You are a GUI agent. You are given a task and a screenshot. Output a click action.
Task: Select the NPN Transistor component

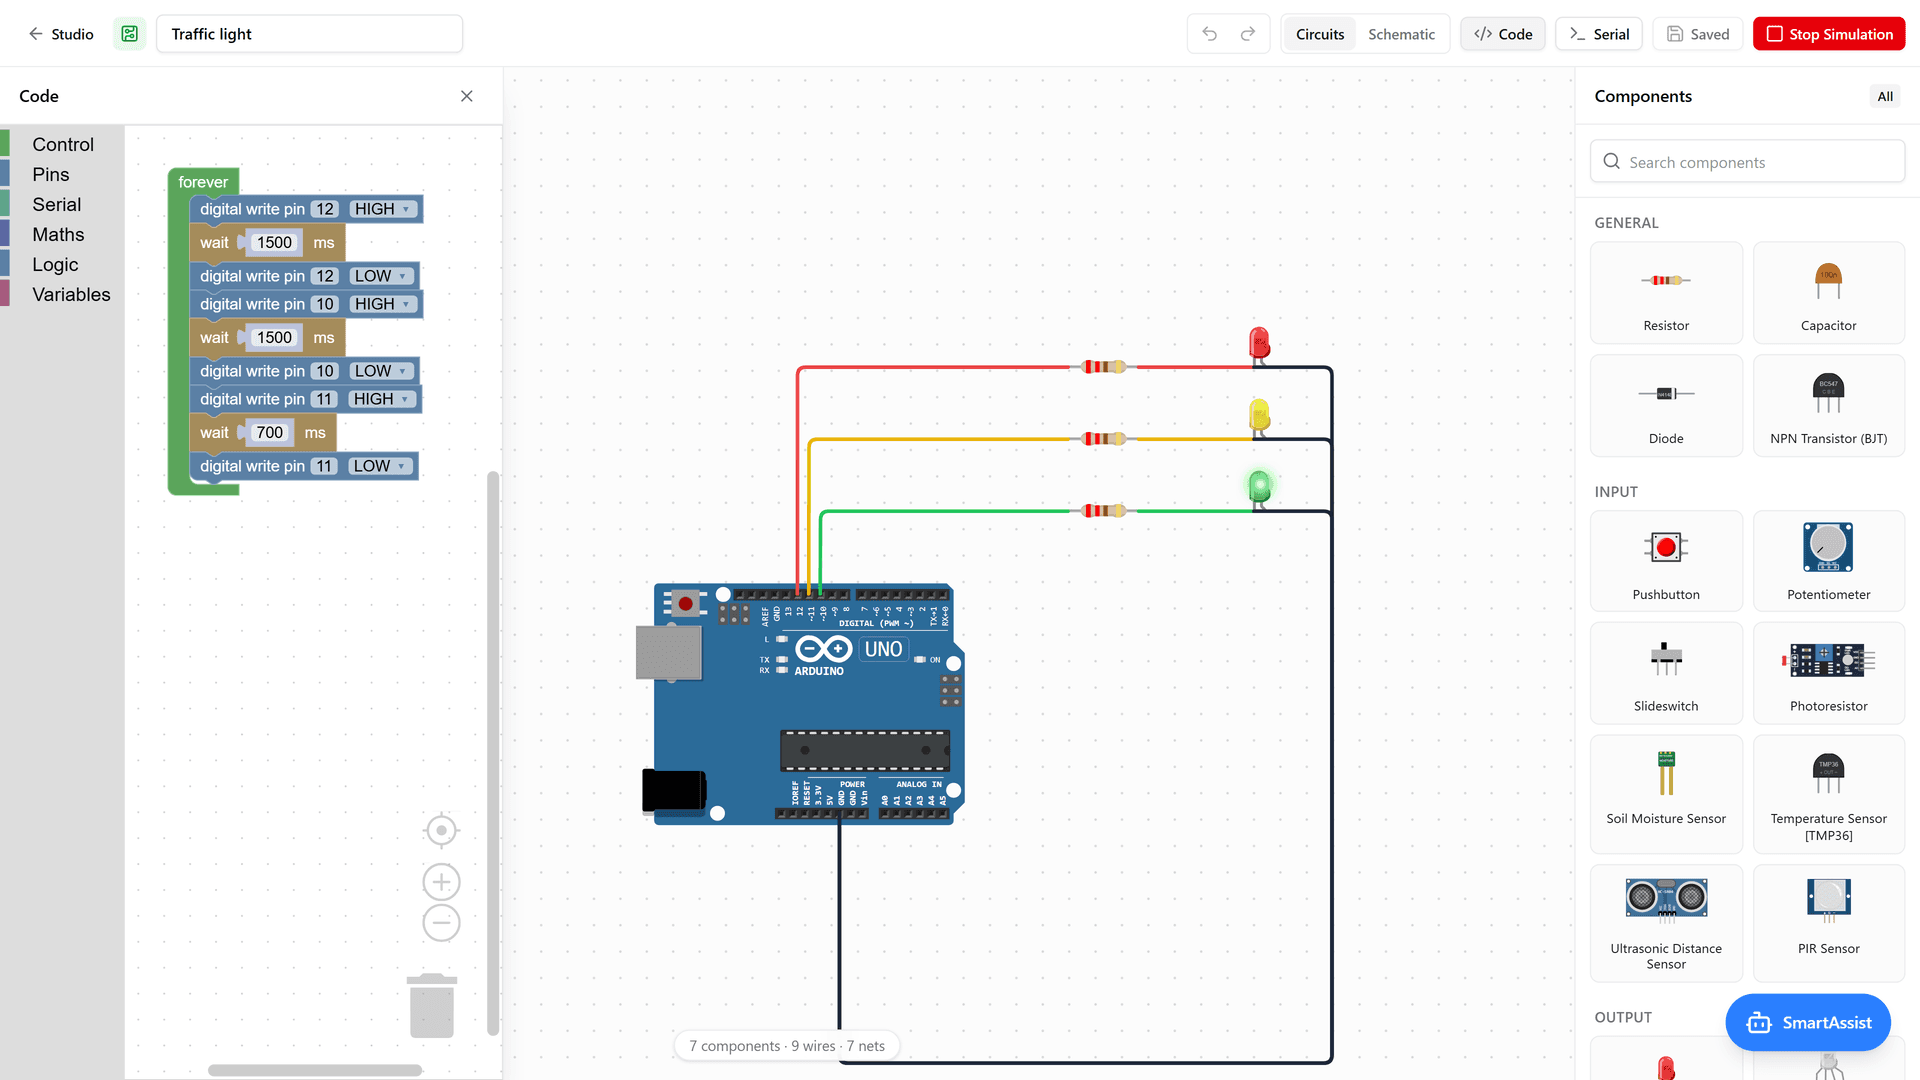1828,406
